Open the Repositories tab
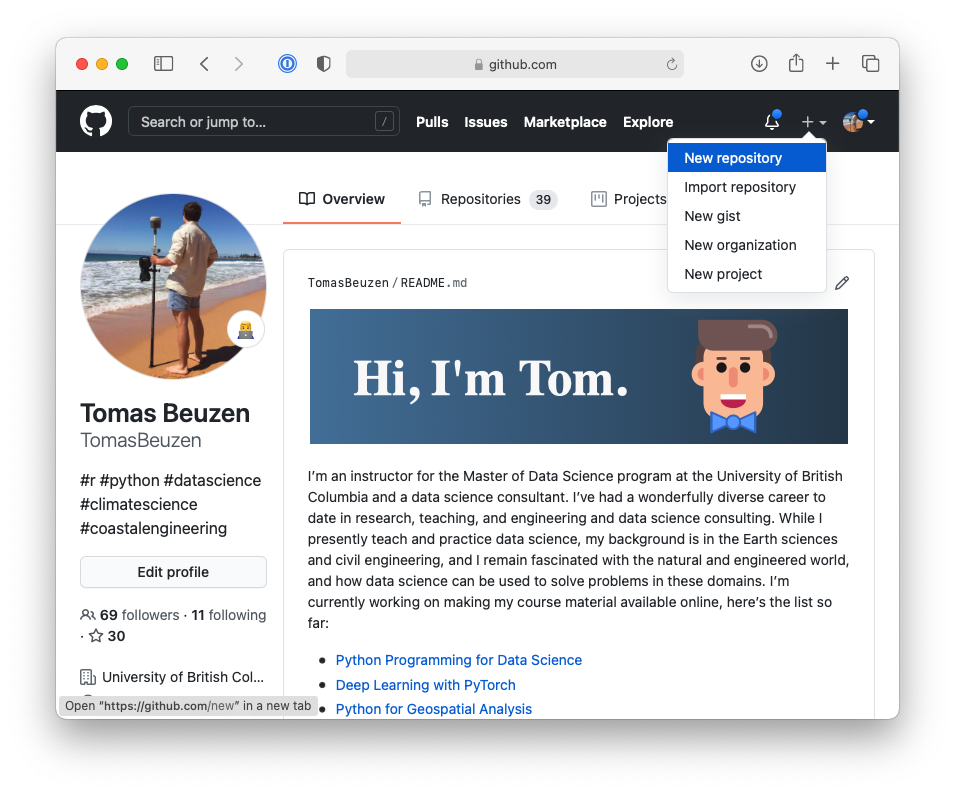 pos(488,199)
